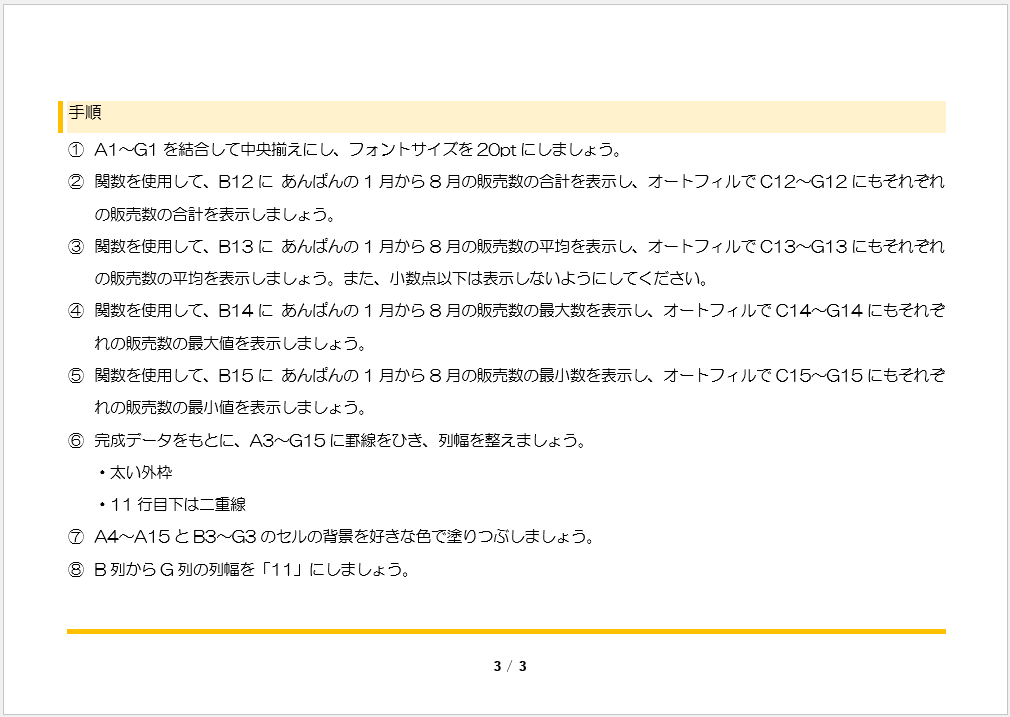Click the line 'れの販売数の最小値を表示しましょう。'
This screenshot has height=717, width=1010.
tap(231, 408)
